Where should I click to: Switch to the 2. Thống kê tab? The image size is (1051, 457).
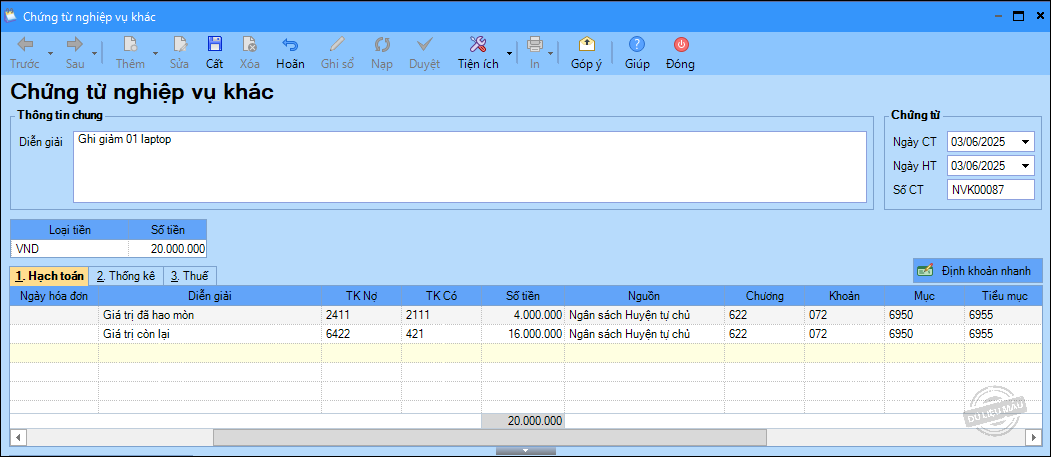pos(125,275)
